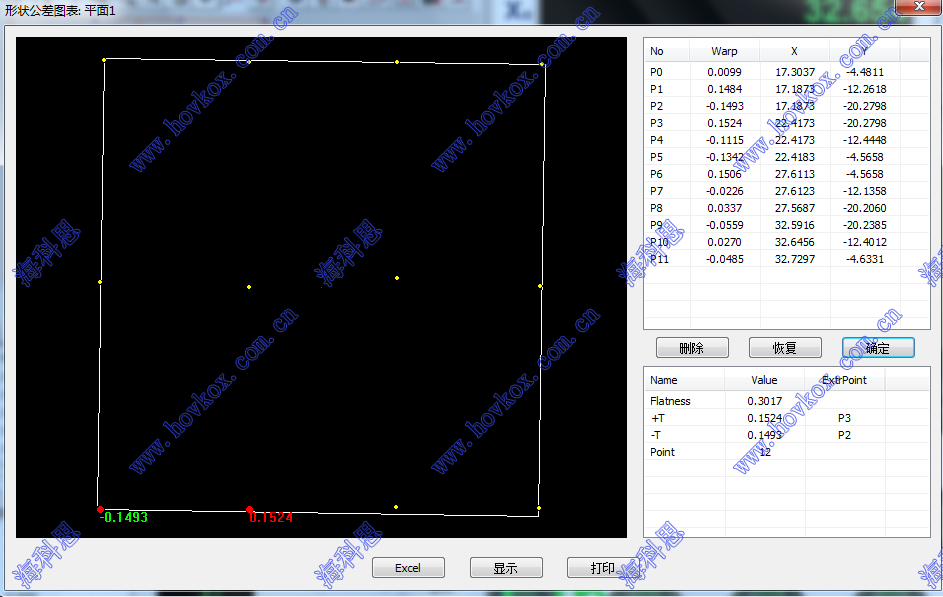943x597 pixels.
Task: Click Warp value -0.1115
Action: point(724,140)
